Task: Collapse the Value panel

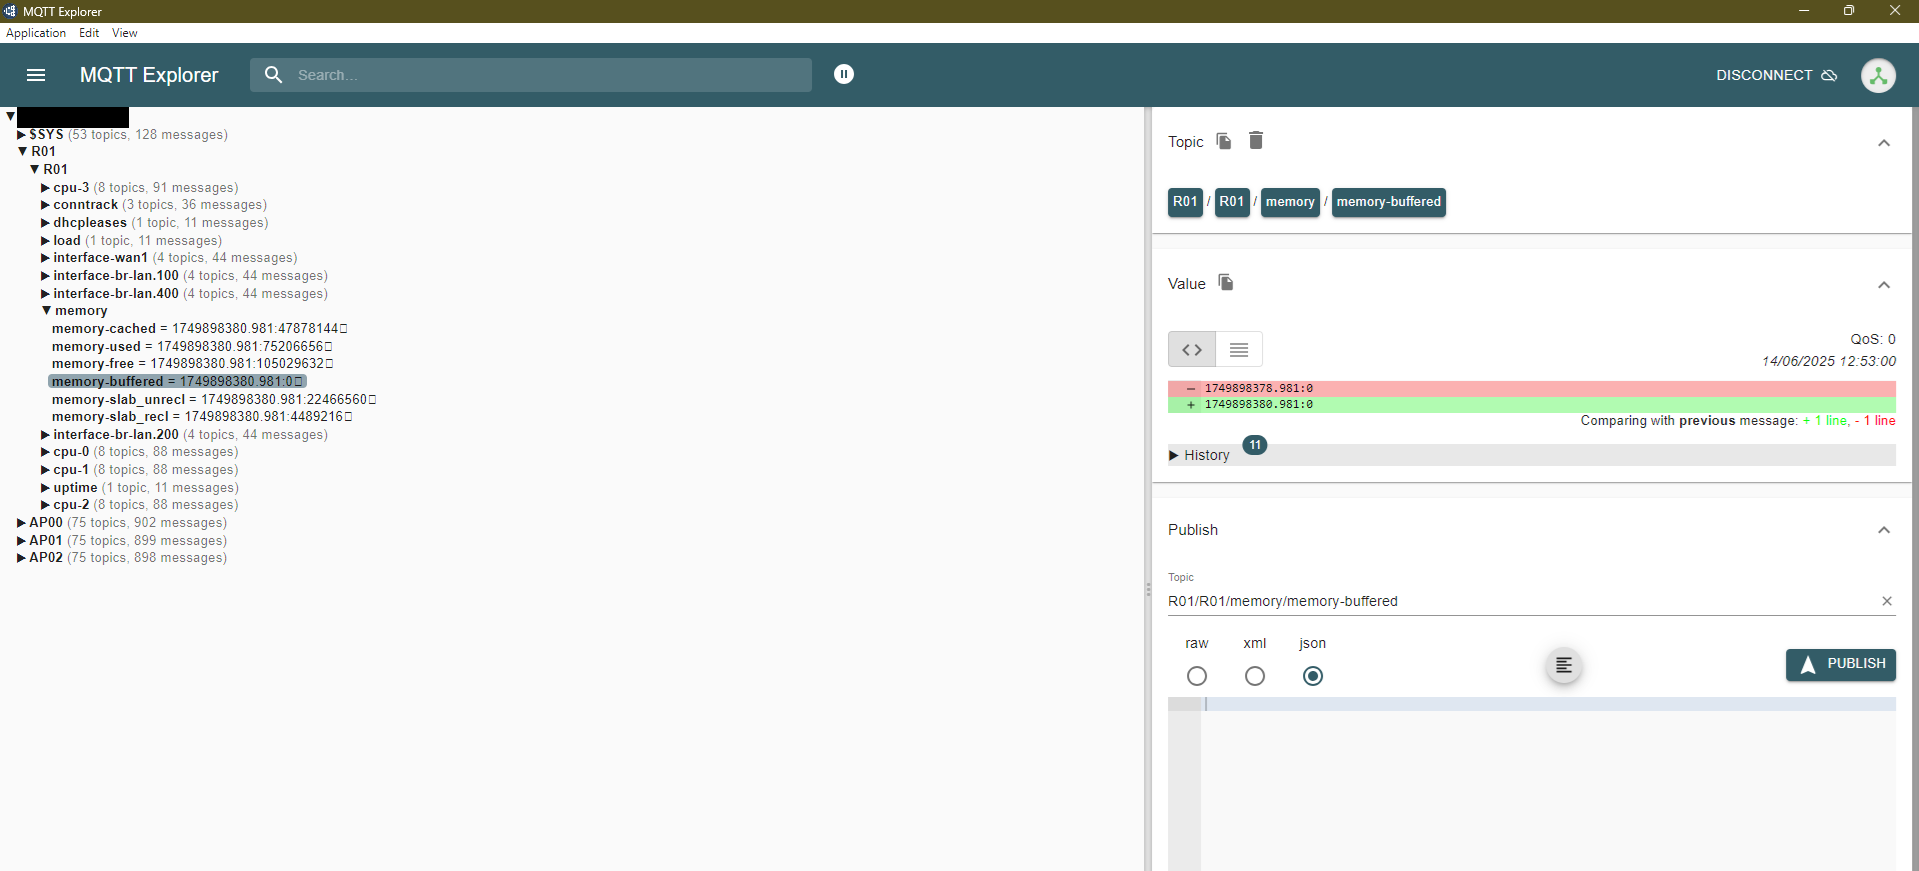Action: [1884, 285]
